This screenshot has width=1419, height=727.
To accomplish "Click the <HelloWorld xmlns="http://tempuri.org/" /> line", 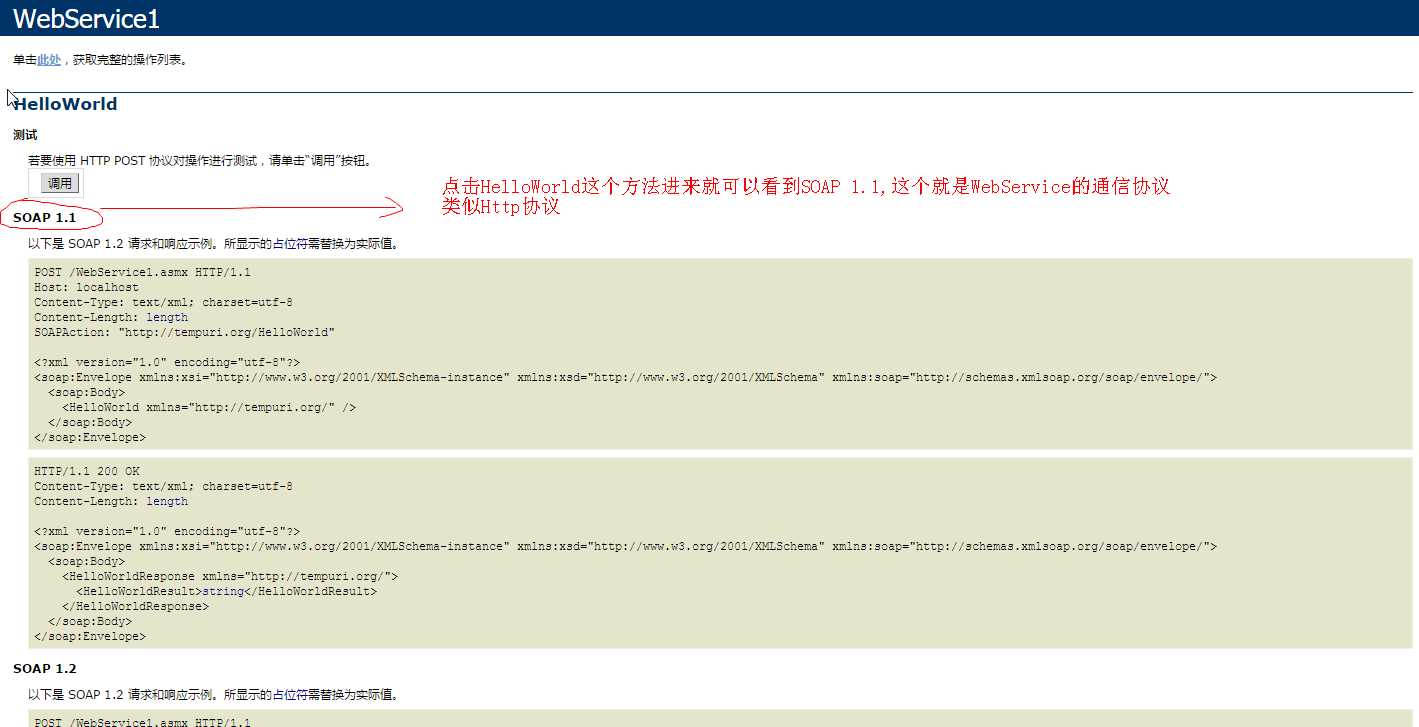I will coord(209,407).
